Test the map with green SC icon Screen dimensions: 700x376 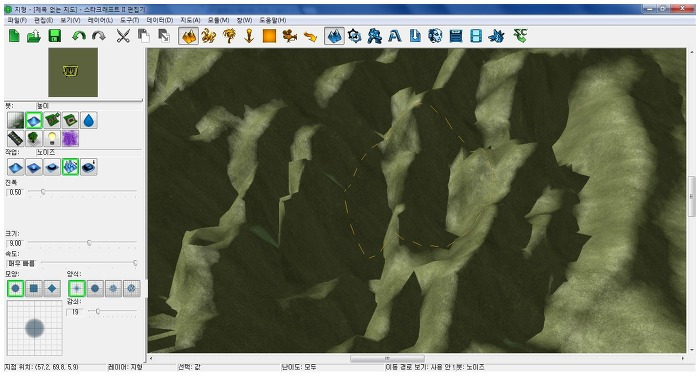521,36
